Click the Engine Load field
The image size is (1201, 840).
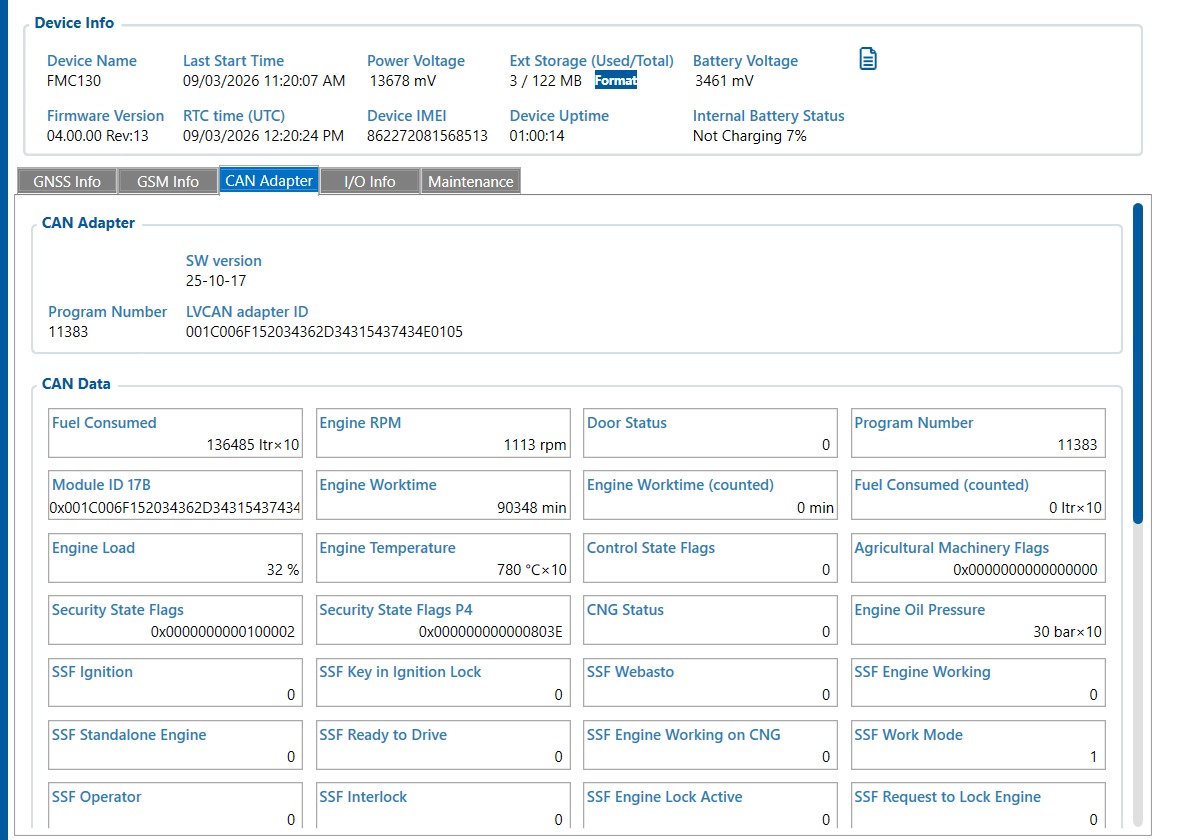click(x=175, y=559)
